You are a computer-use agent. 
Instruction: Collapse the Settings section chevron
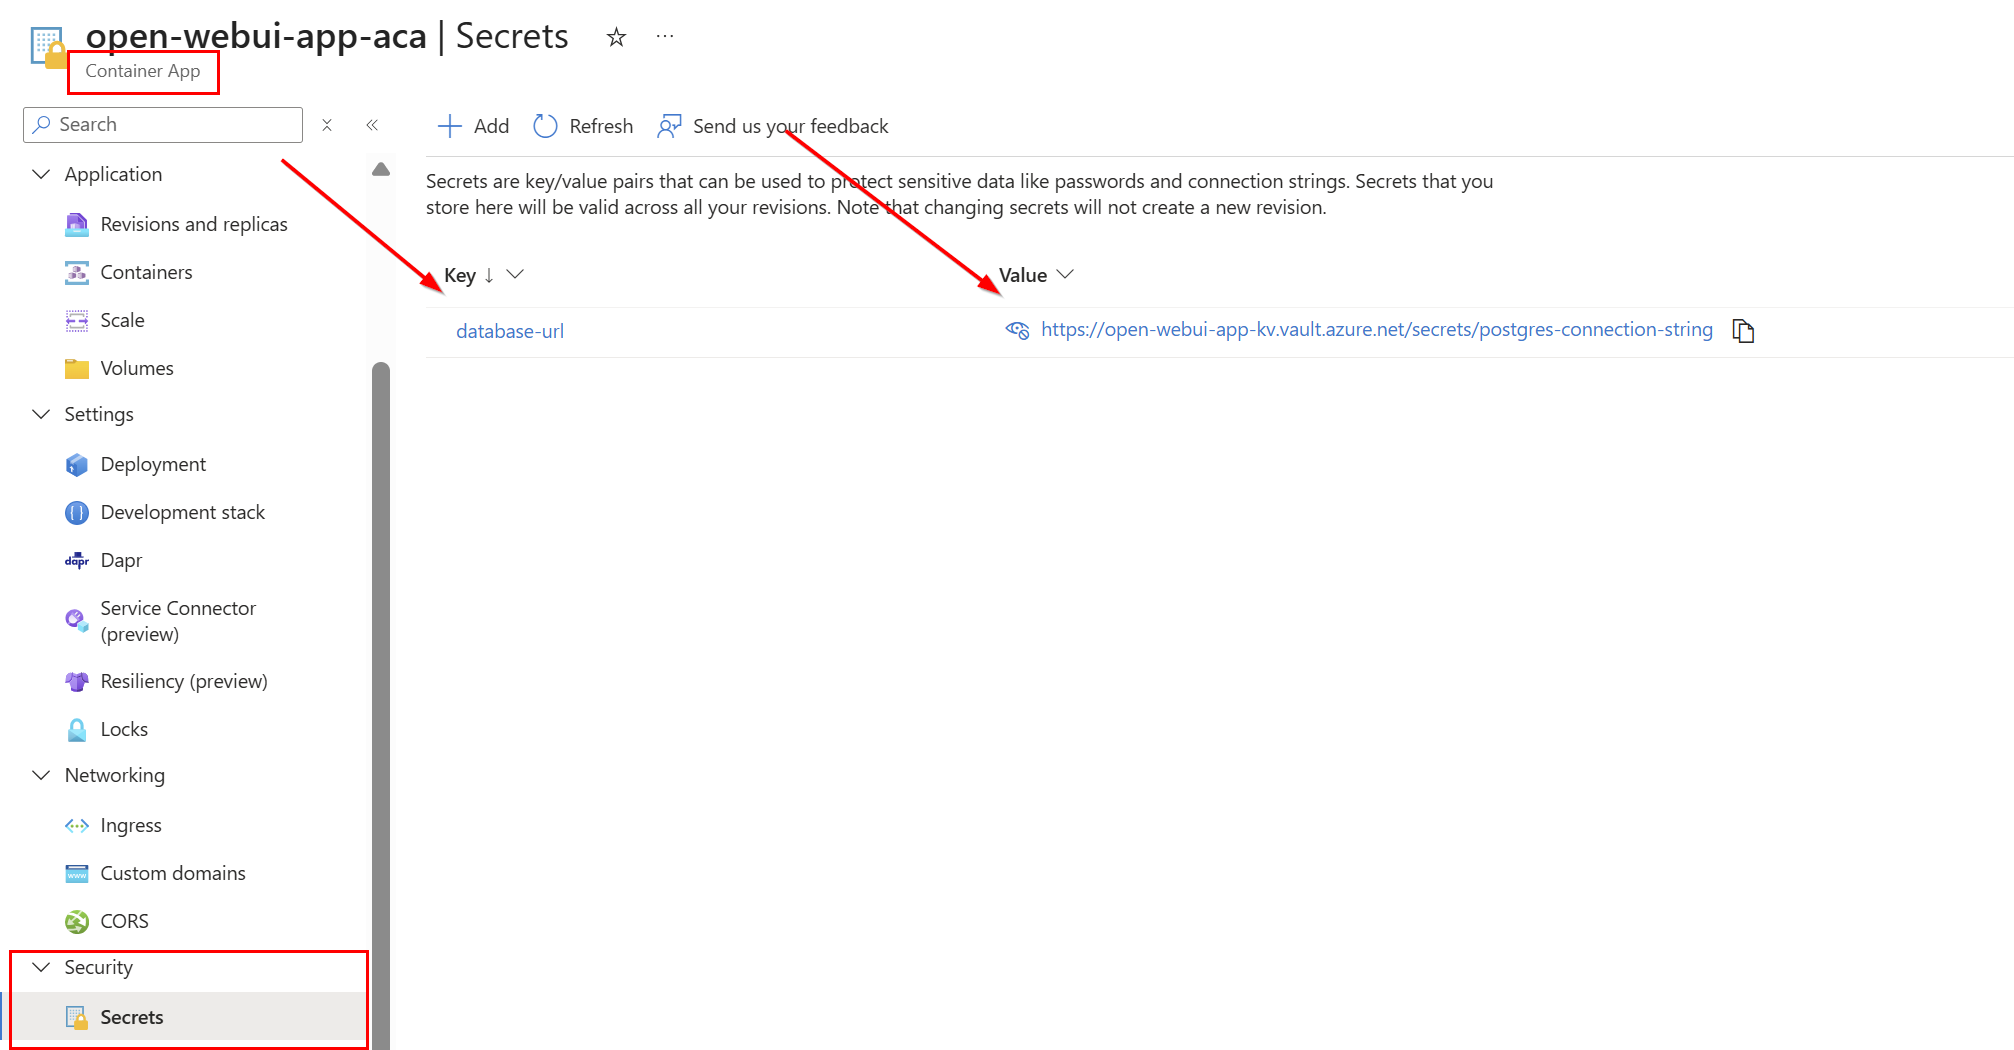click(41, 414)
